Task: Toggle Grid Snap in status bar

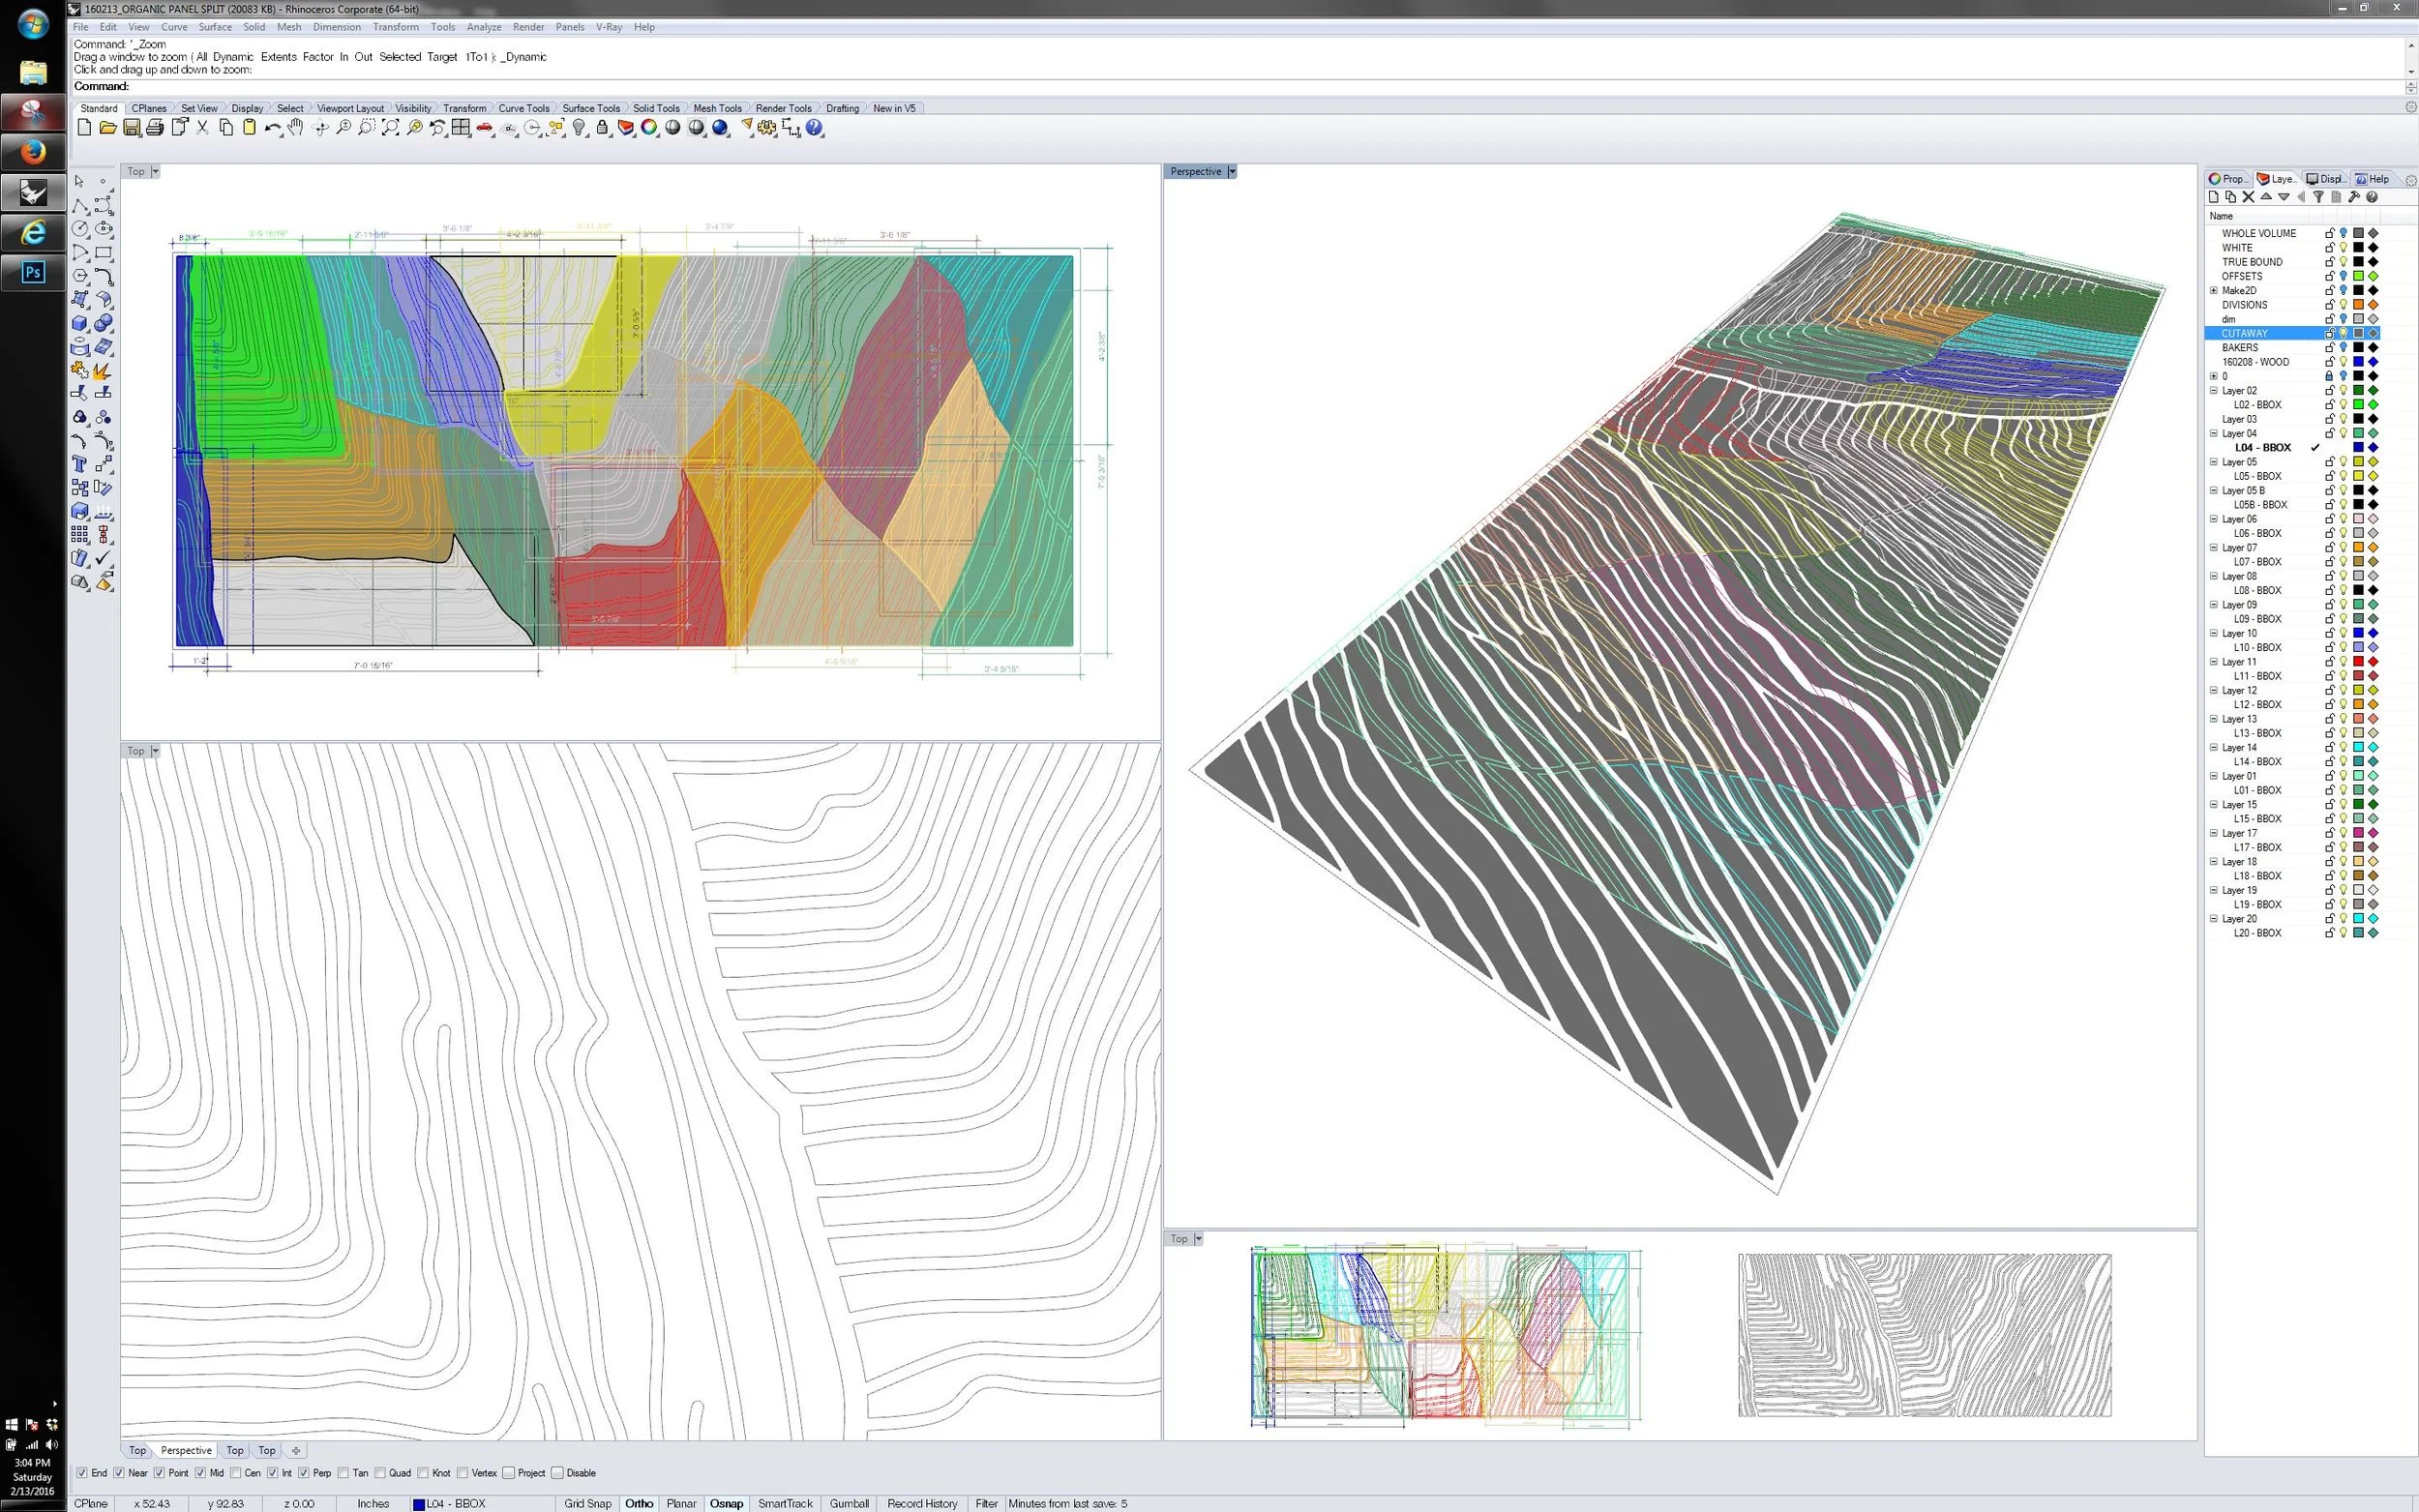Action: [587, 1503]
